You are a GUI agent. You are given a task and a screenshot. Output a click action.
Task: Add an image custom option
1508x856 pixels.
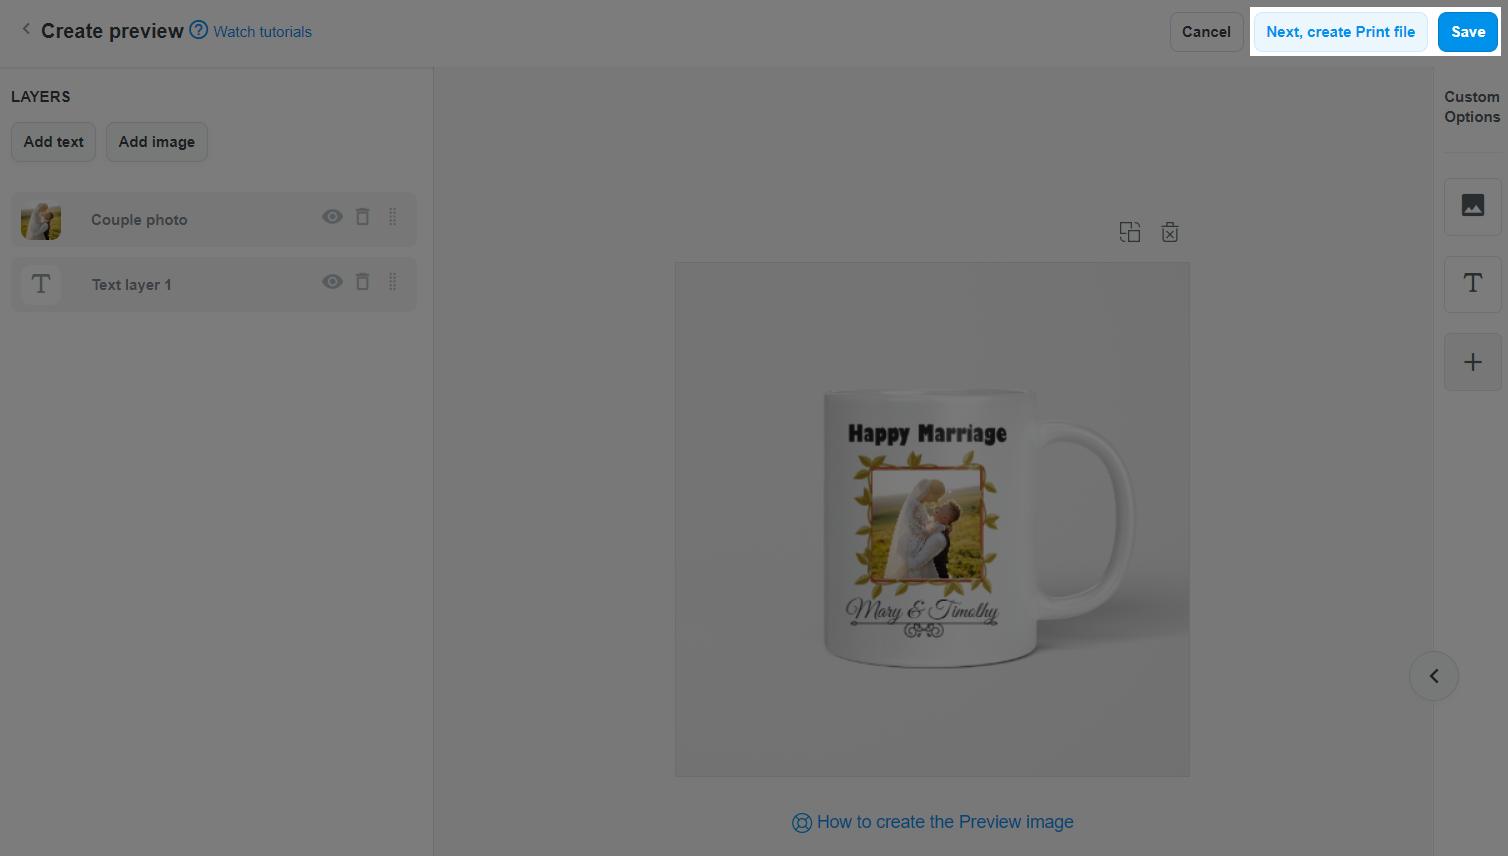point(1472,206)
